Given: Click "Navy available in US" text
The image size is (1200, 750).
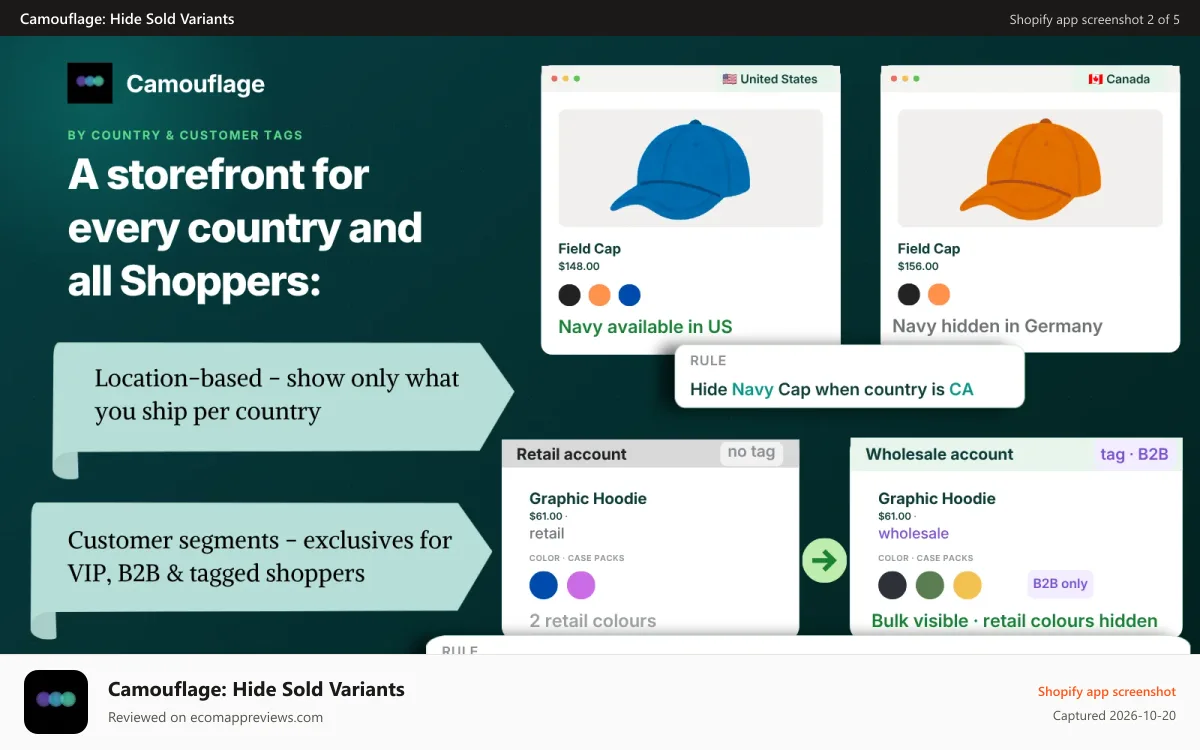Looking at the screenshot, I should click(x=645, y=327).
